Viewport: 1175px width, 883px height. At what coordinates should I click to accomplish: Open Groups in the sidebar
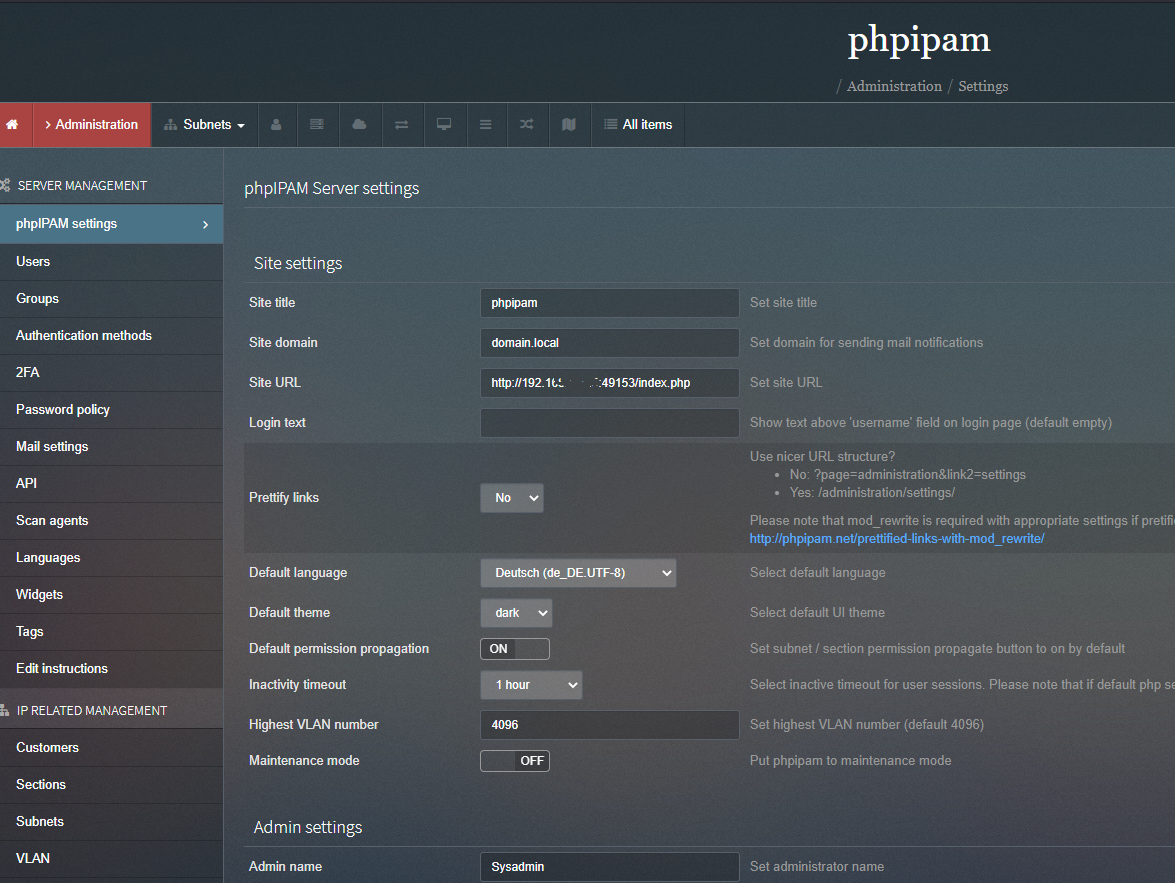(x=112, y=298)
